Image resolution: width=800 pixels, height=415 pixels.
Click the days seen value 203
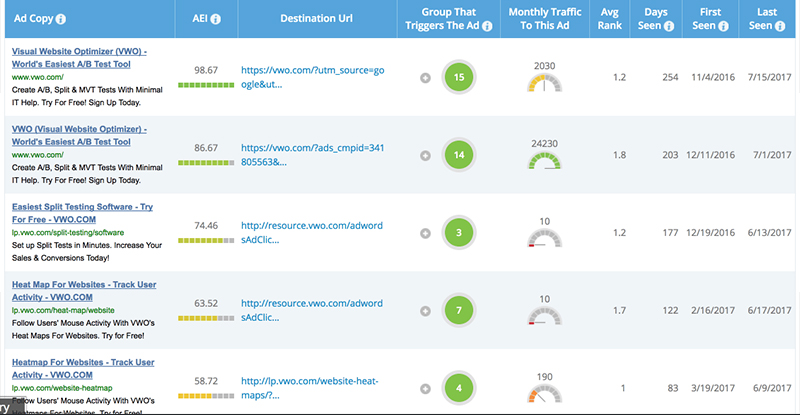(x=670, y=155)
